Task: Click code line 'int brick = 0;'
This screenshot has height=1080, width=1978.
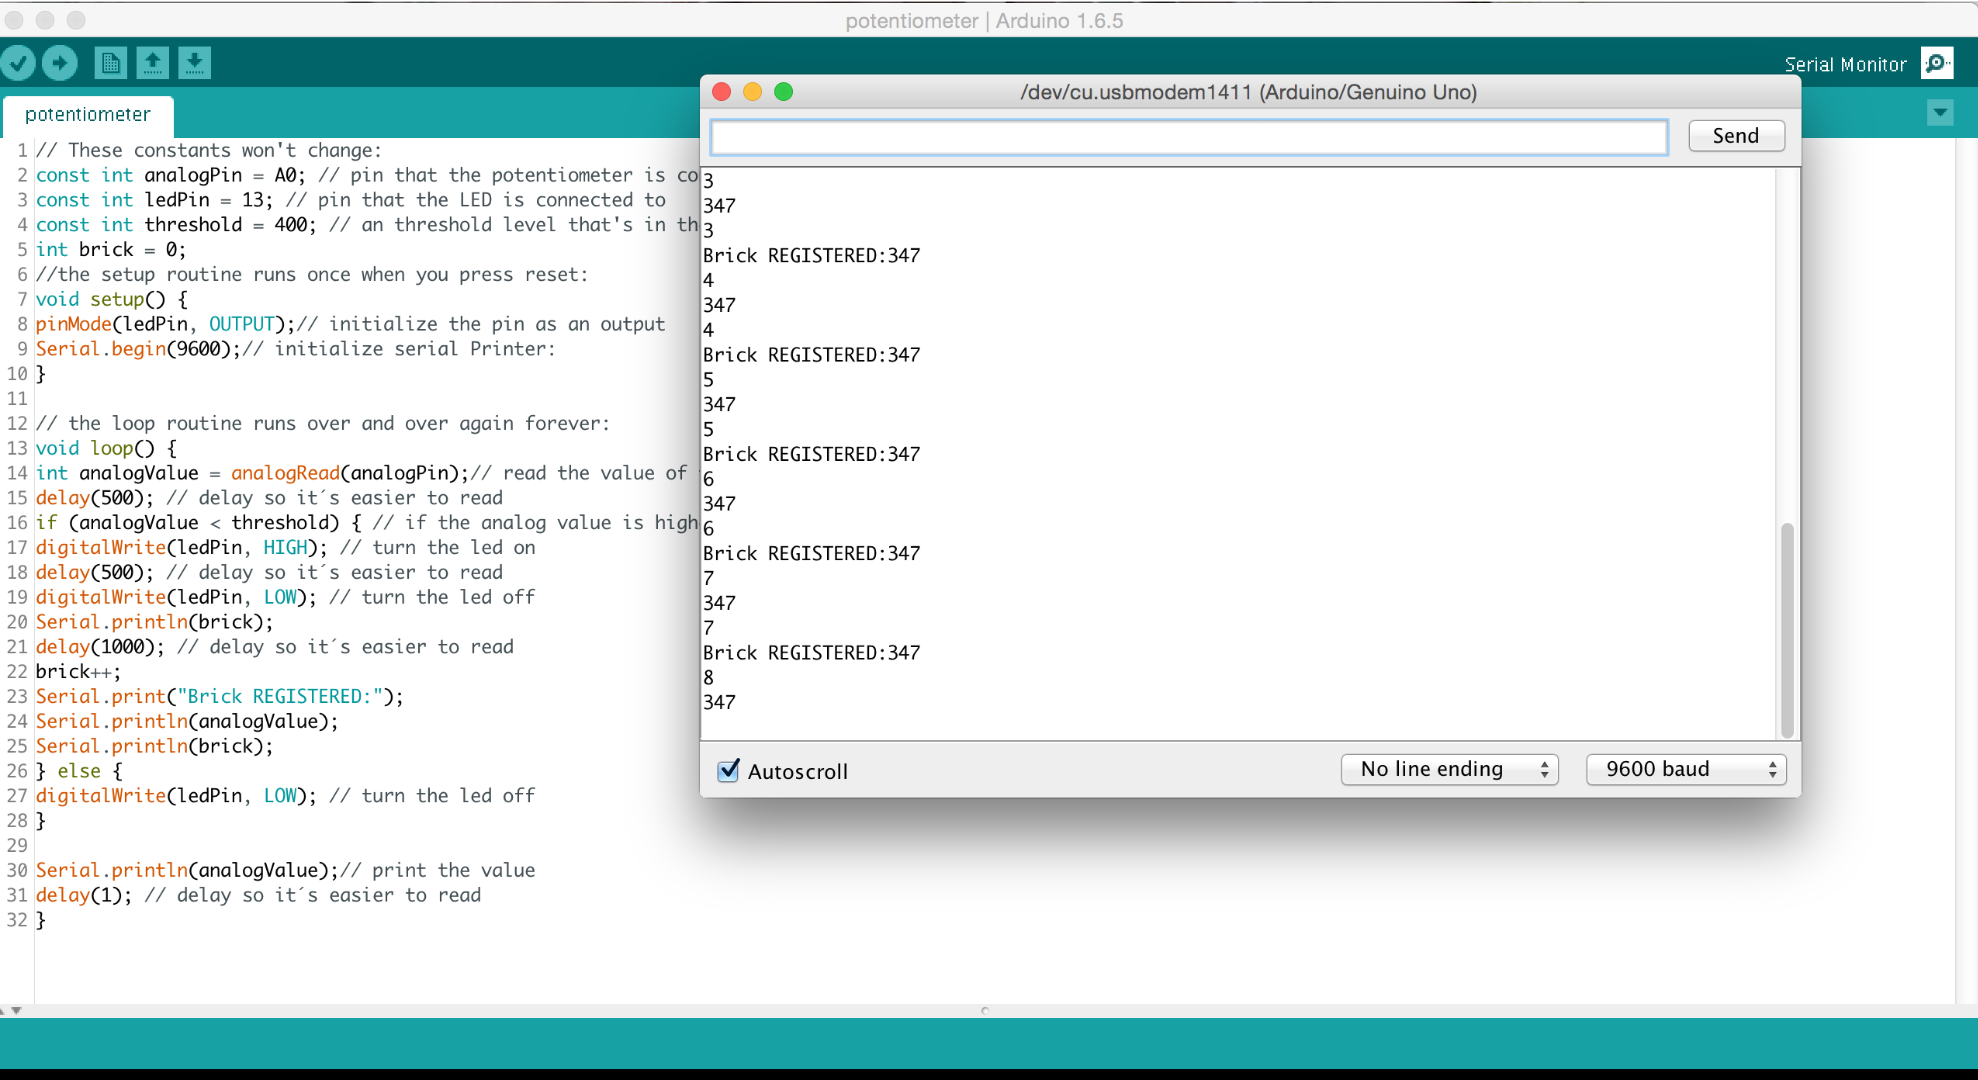Action: [111, 250]
